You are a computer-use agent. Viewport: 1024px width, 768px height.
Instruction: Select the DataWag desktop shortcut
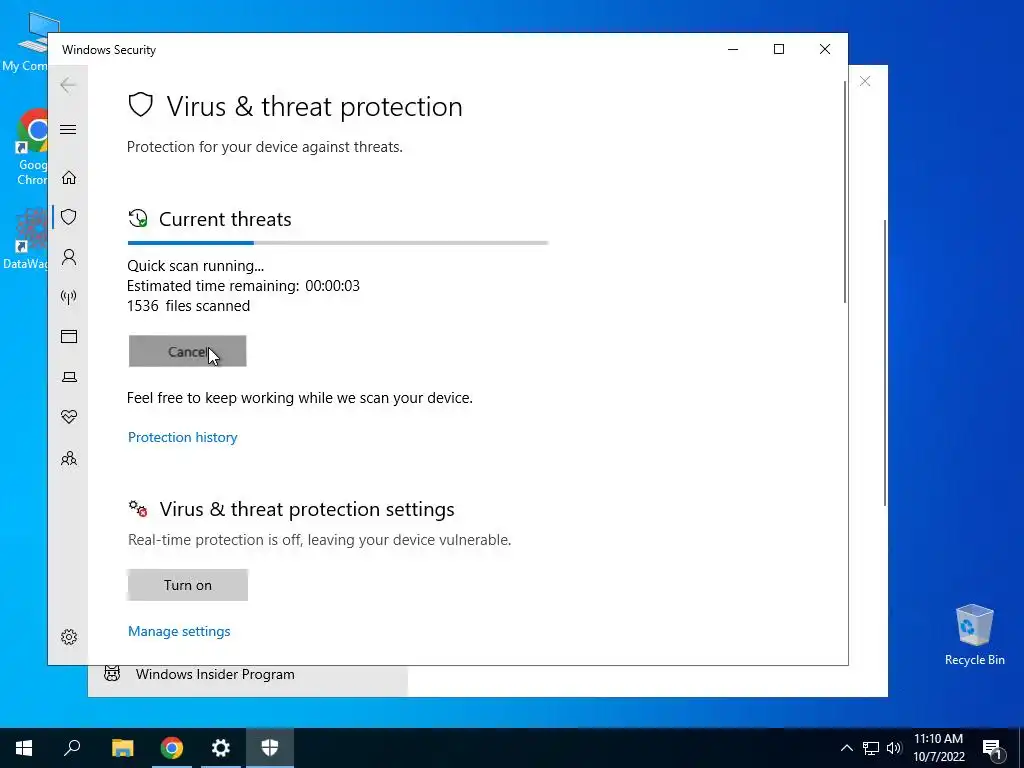tap(26, 238)
